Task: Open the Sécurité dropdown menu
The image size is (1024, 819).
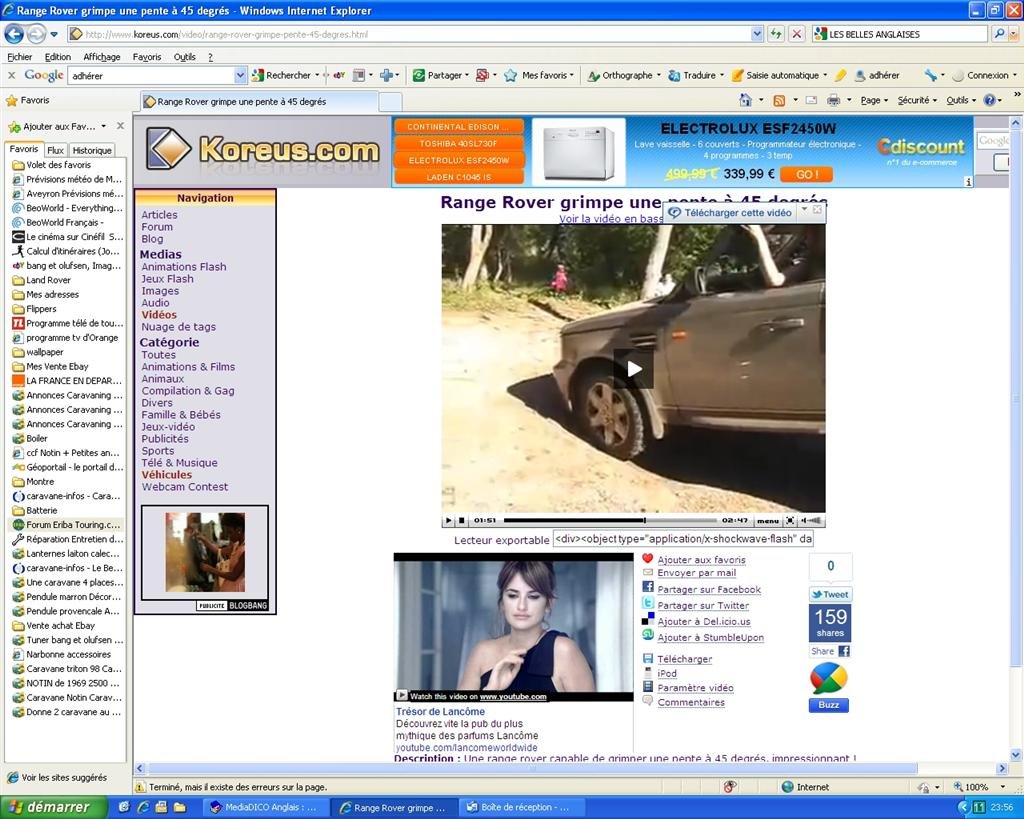Action: pyautogui.click(x=918, y=101)
